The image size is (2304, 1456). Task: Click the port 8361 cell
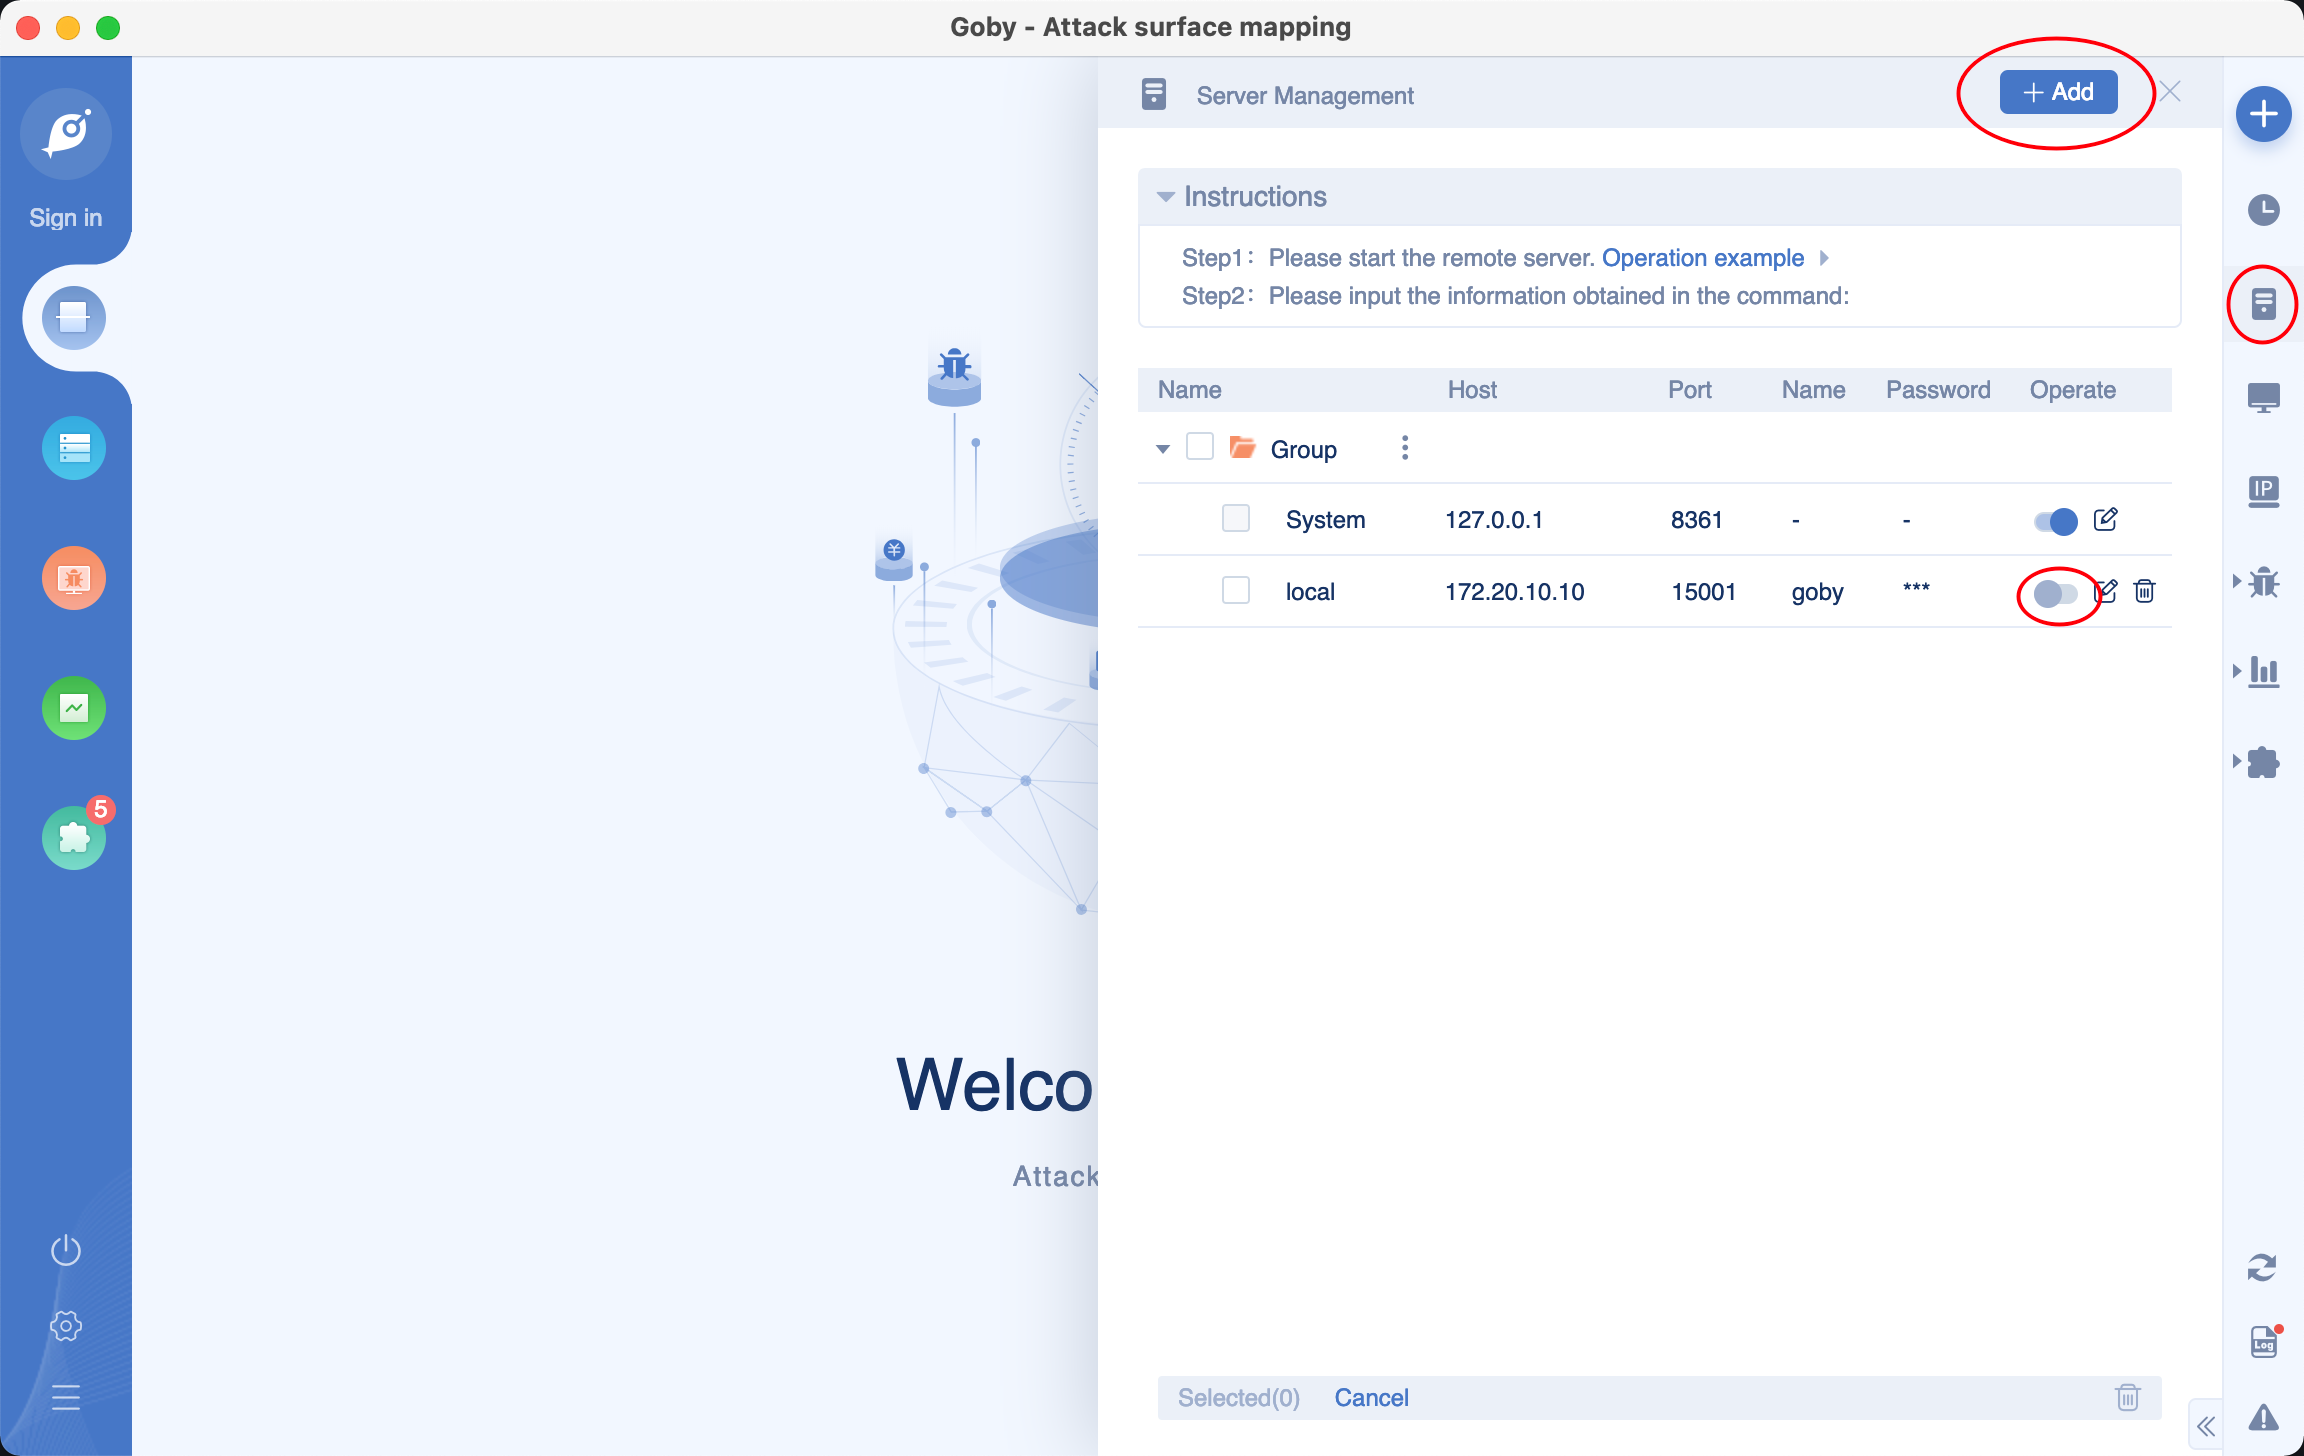tap(1697, 520)
